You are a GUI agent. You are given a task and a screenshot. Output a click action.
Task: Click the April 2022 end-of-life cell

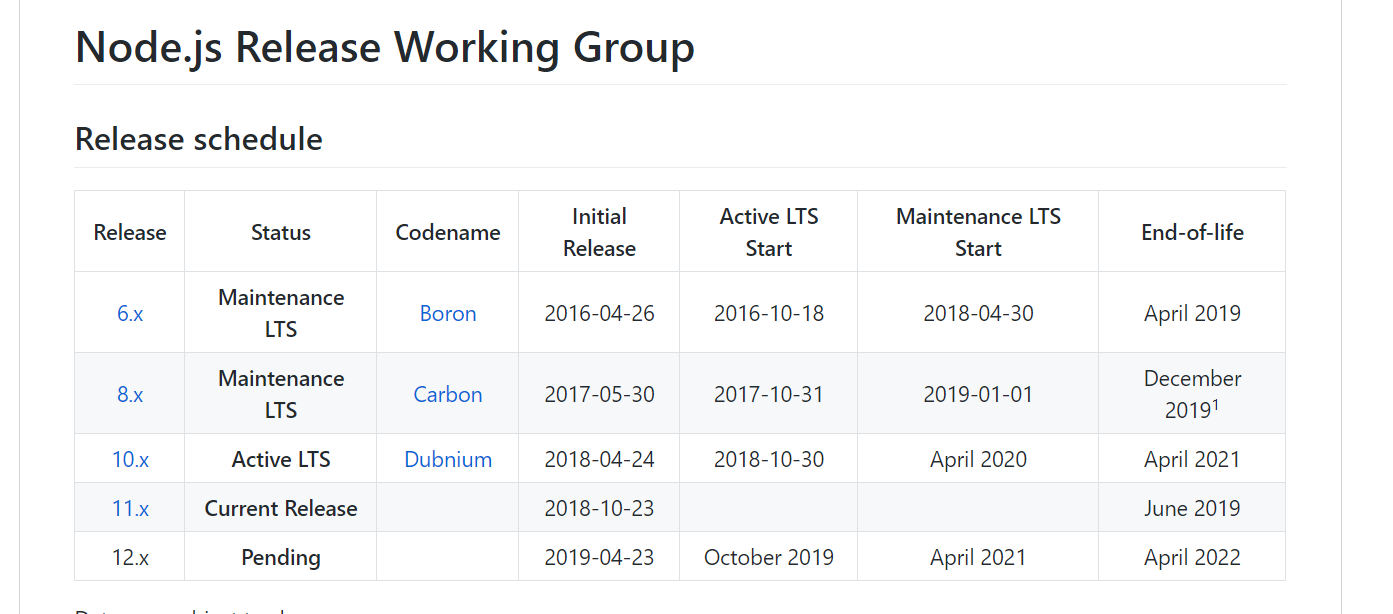[x=1192, y=557]
